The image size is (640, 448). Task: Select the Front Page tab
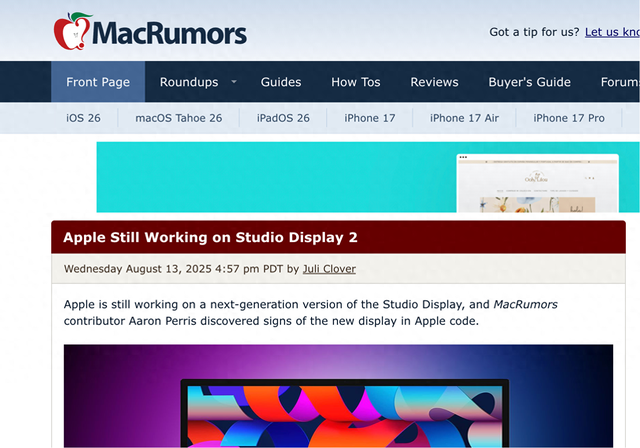click(98, 82)
